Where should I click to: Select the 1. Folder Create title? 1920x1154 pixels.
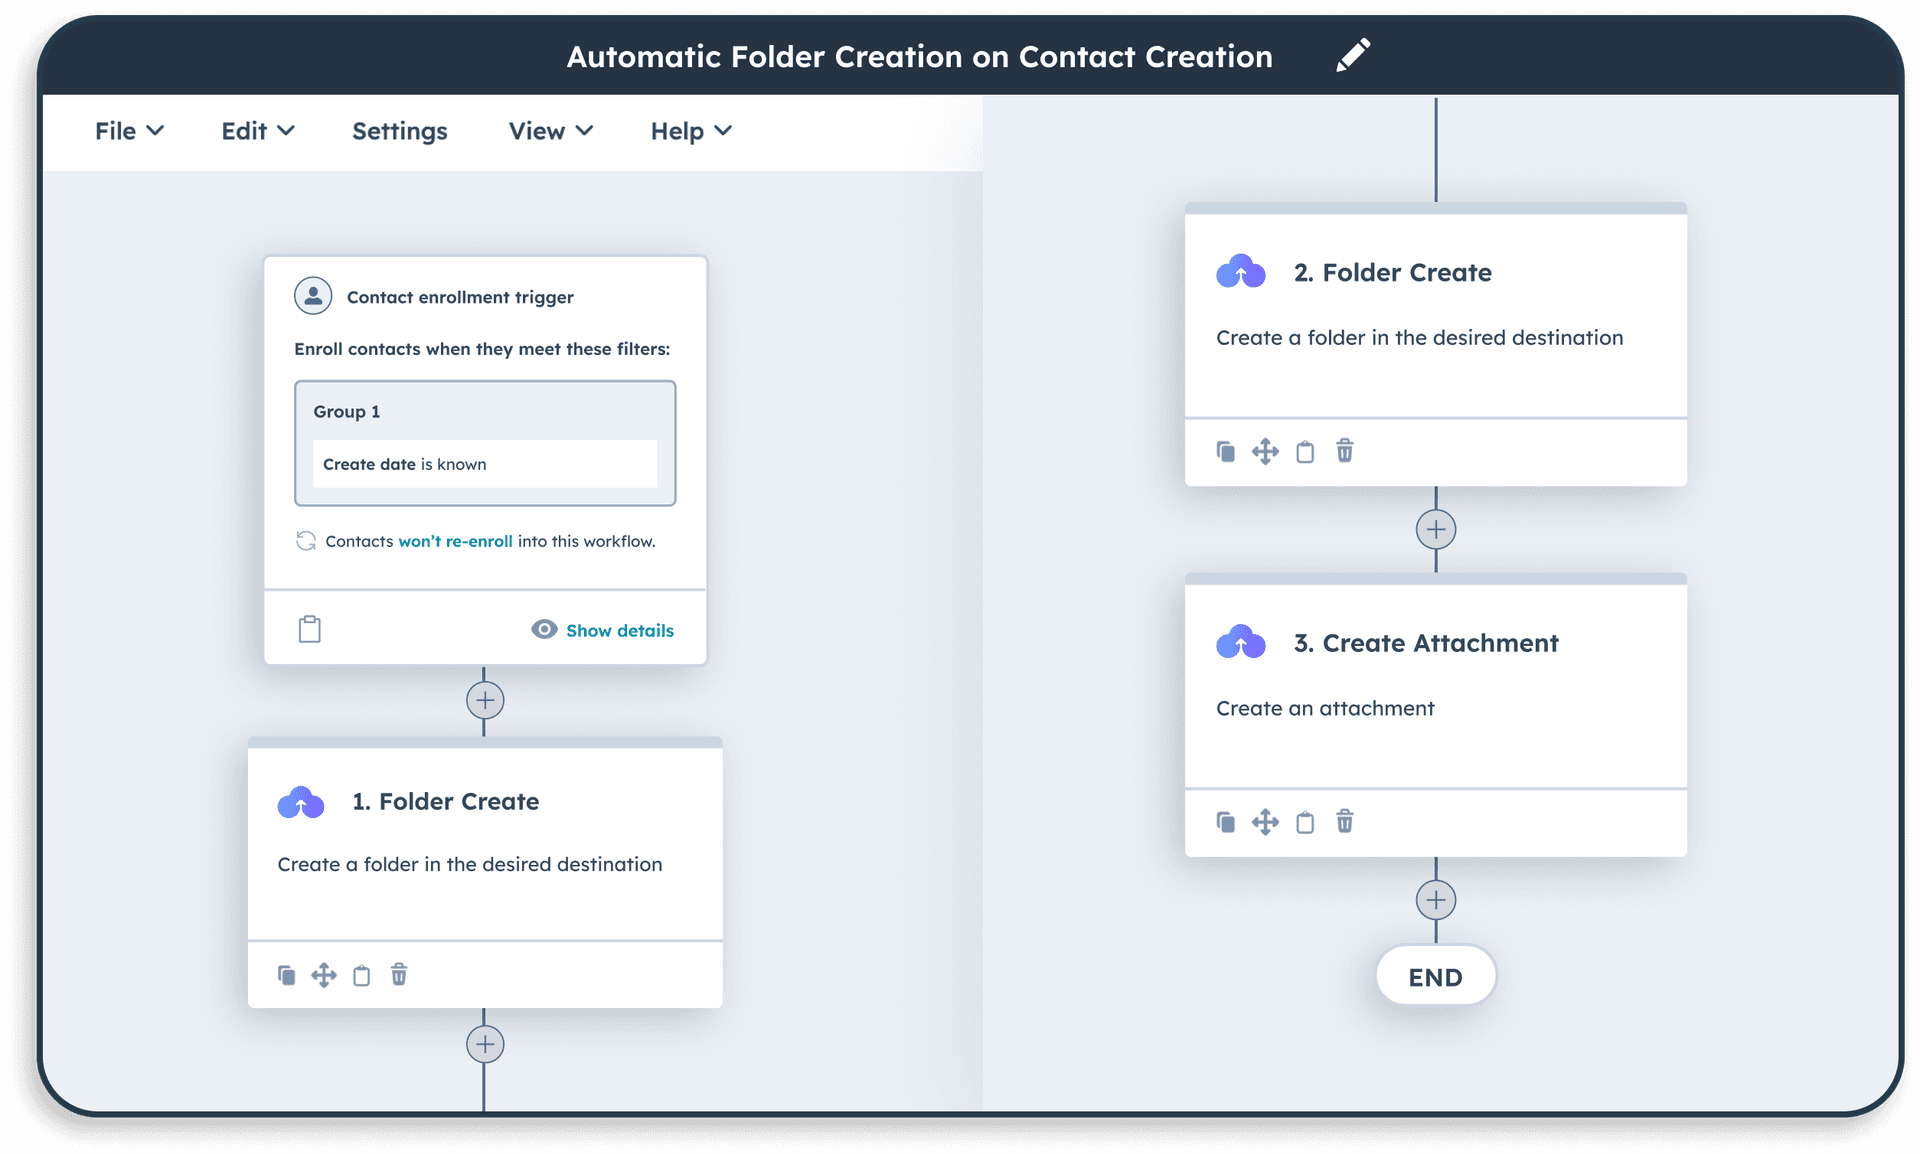[446, 802]
